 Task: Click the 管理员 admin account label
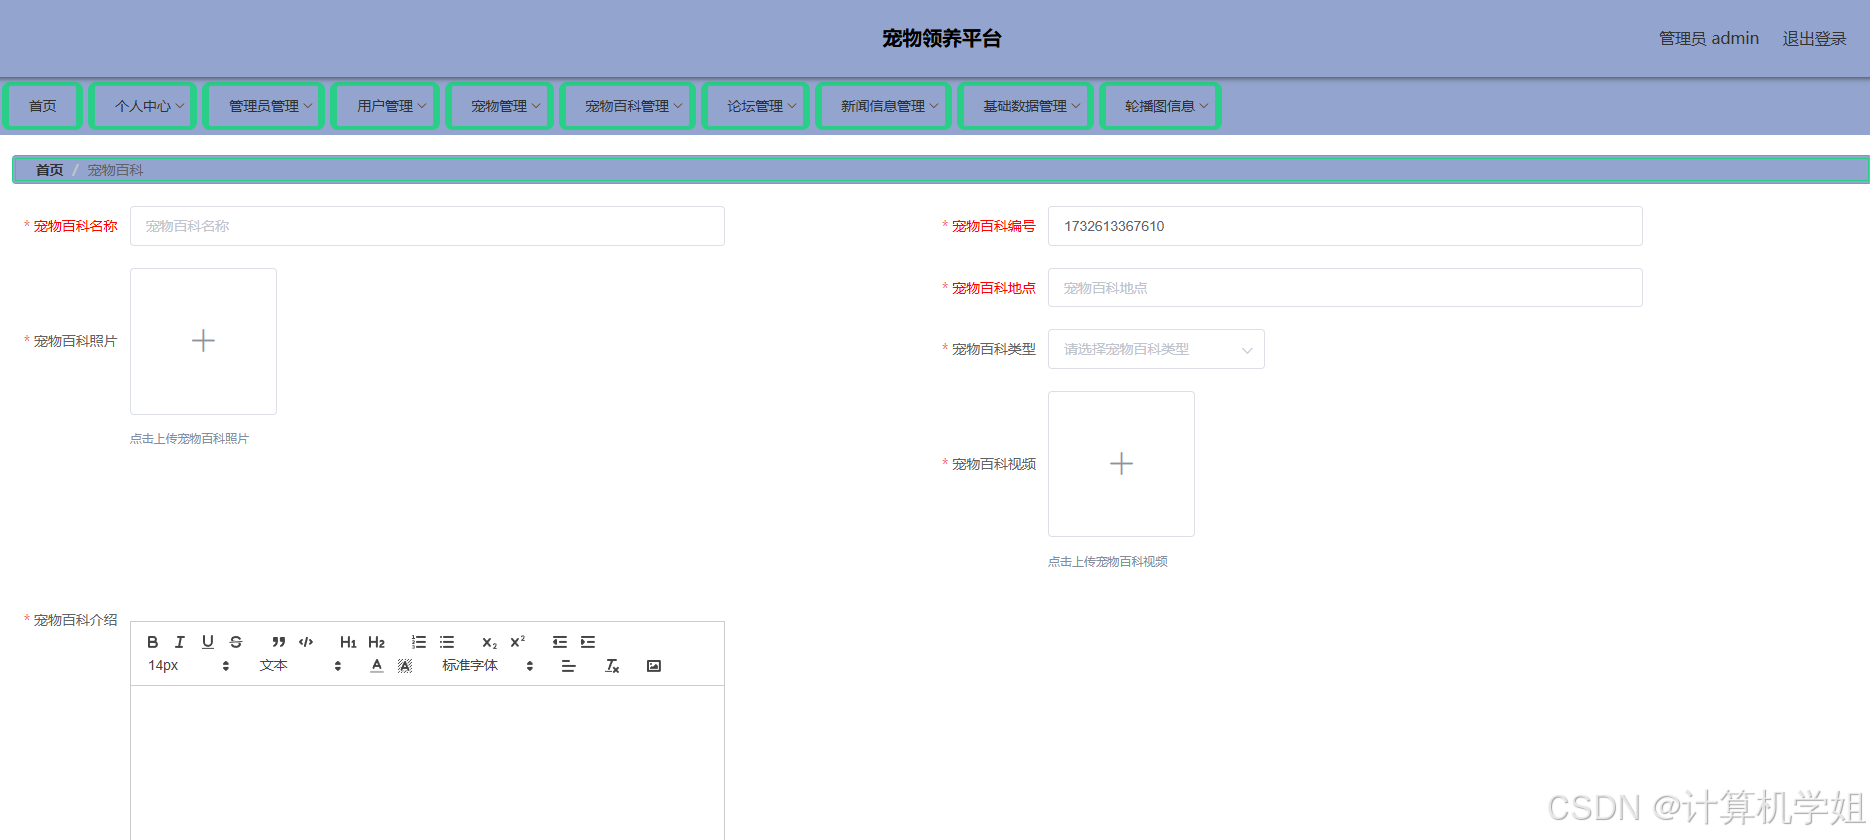(1708, 39)
